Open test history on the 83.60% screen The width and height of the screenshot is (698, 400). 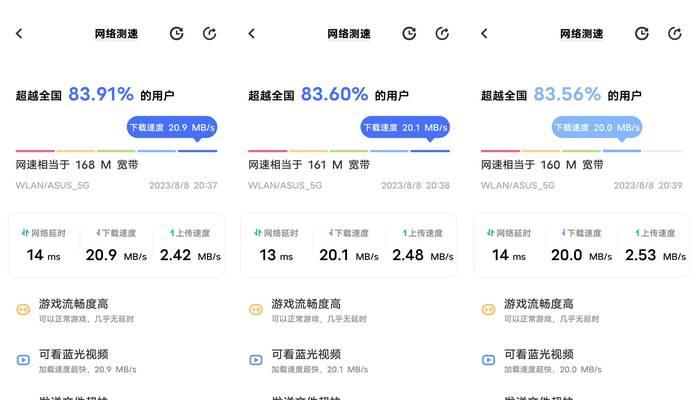409,33
